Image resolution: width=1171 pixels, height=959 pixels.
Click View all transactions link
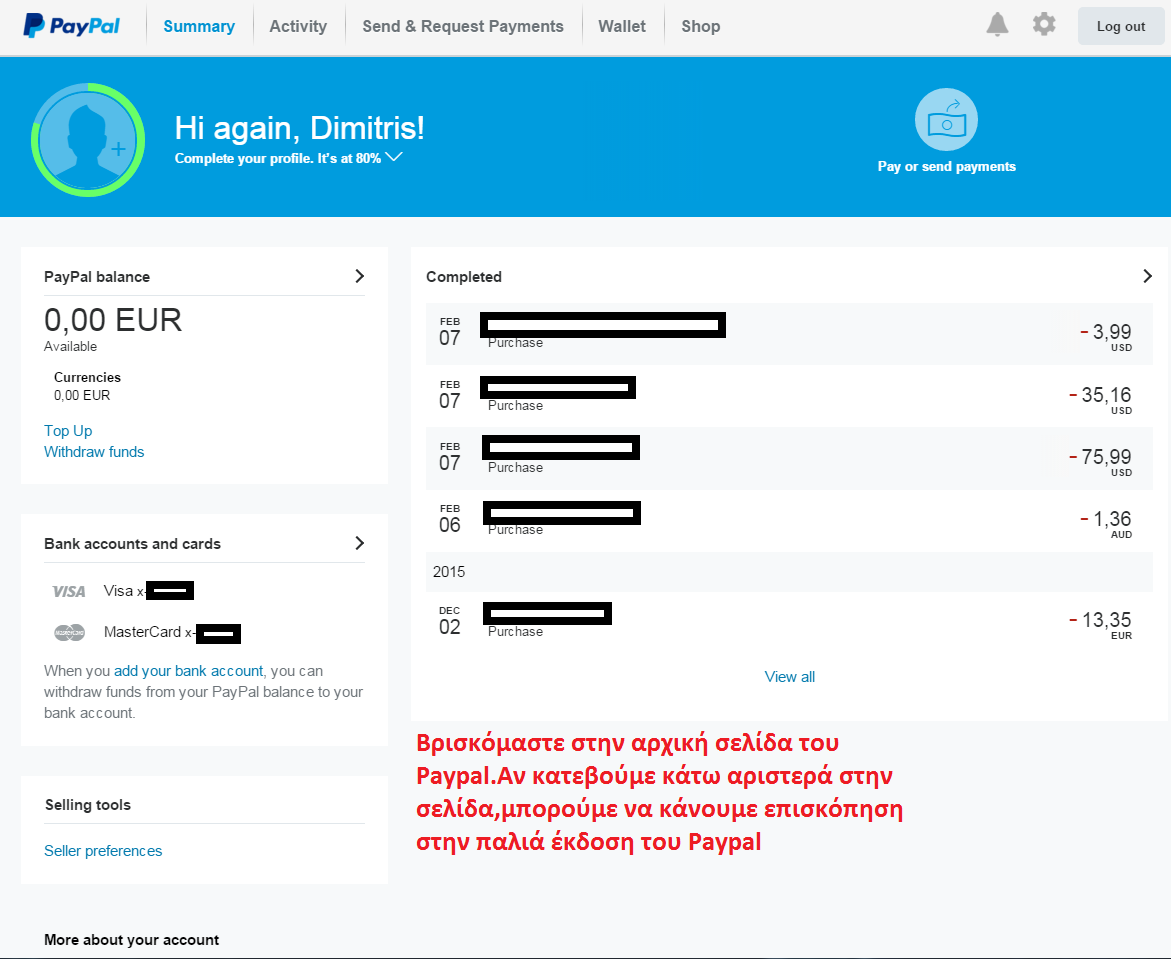(x=789, y=677)
